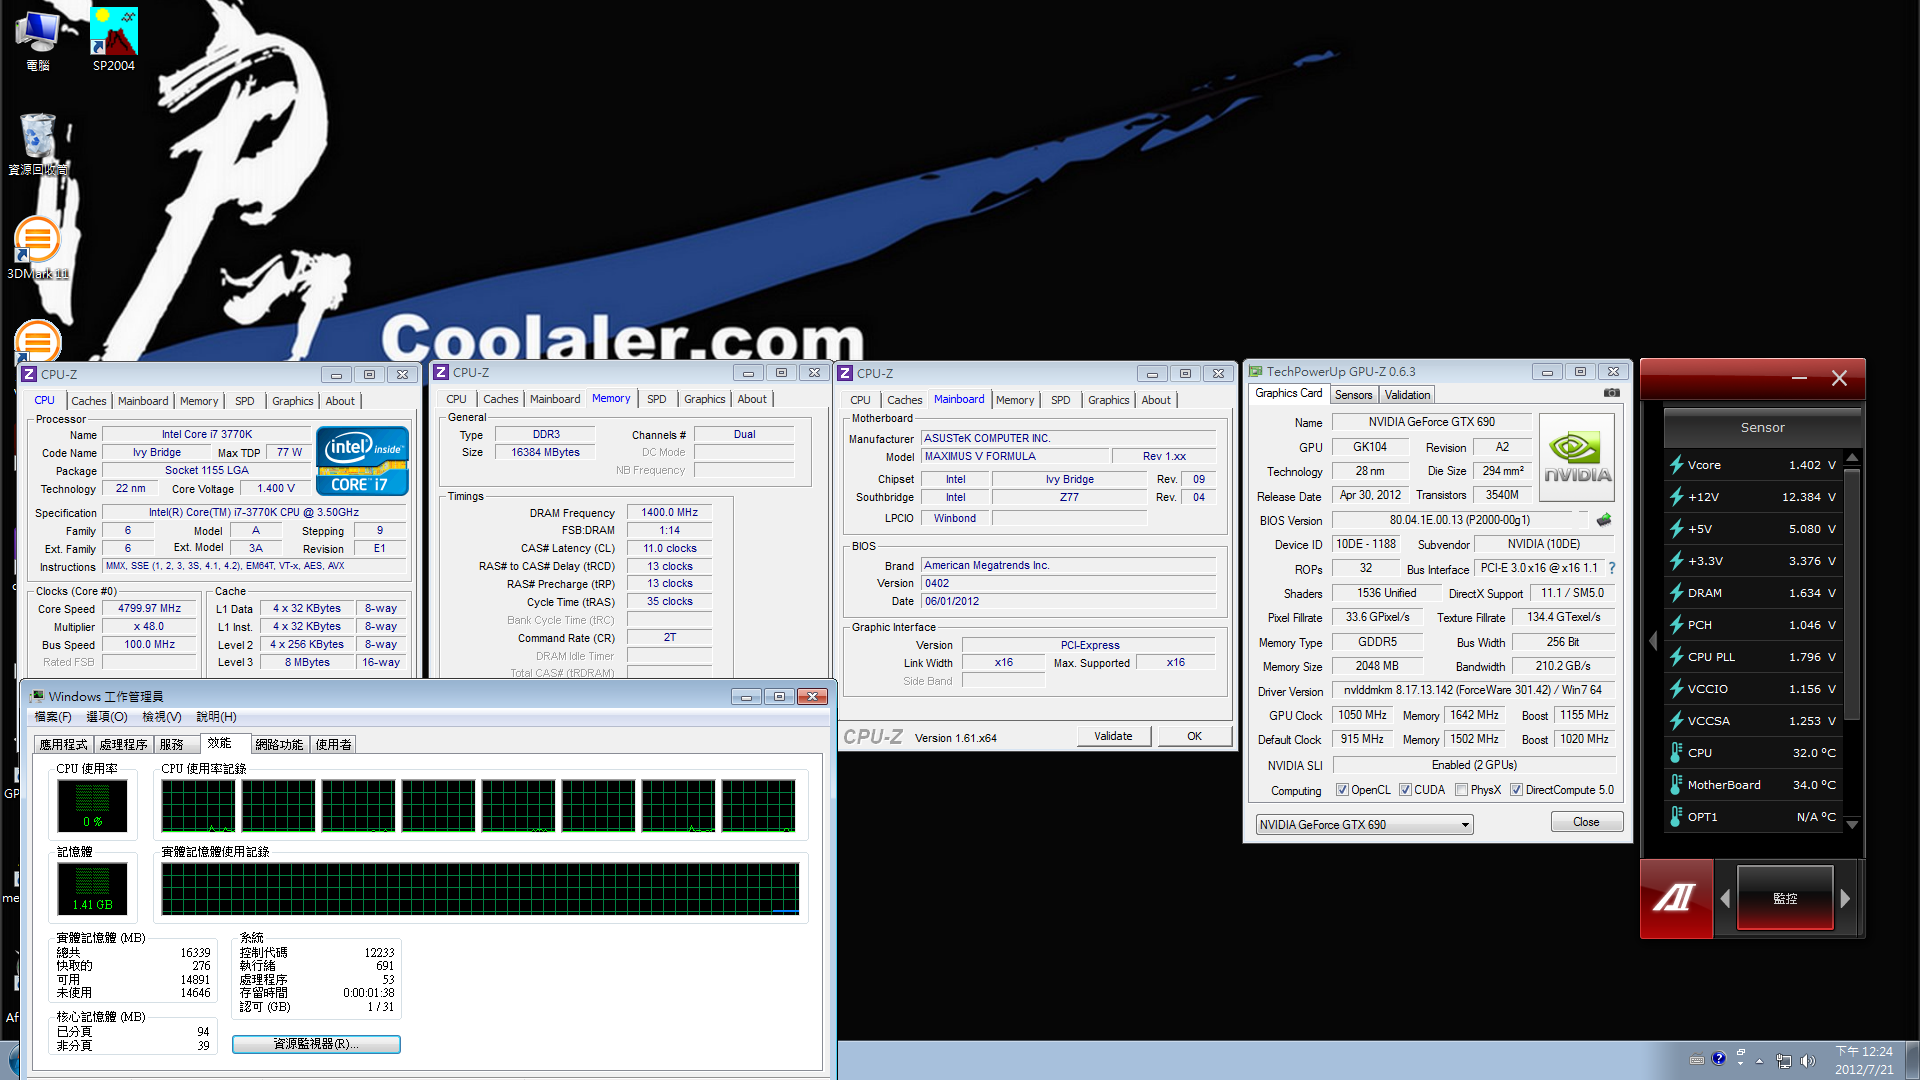This screenshot has width=1920, height=1080.
Task: Open the 3DMark 11 desktop shortcut
Action: point(38,248)
